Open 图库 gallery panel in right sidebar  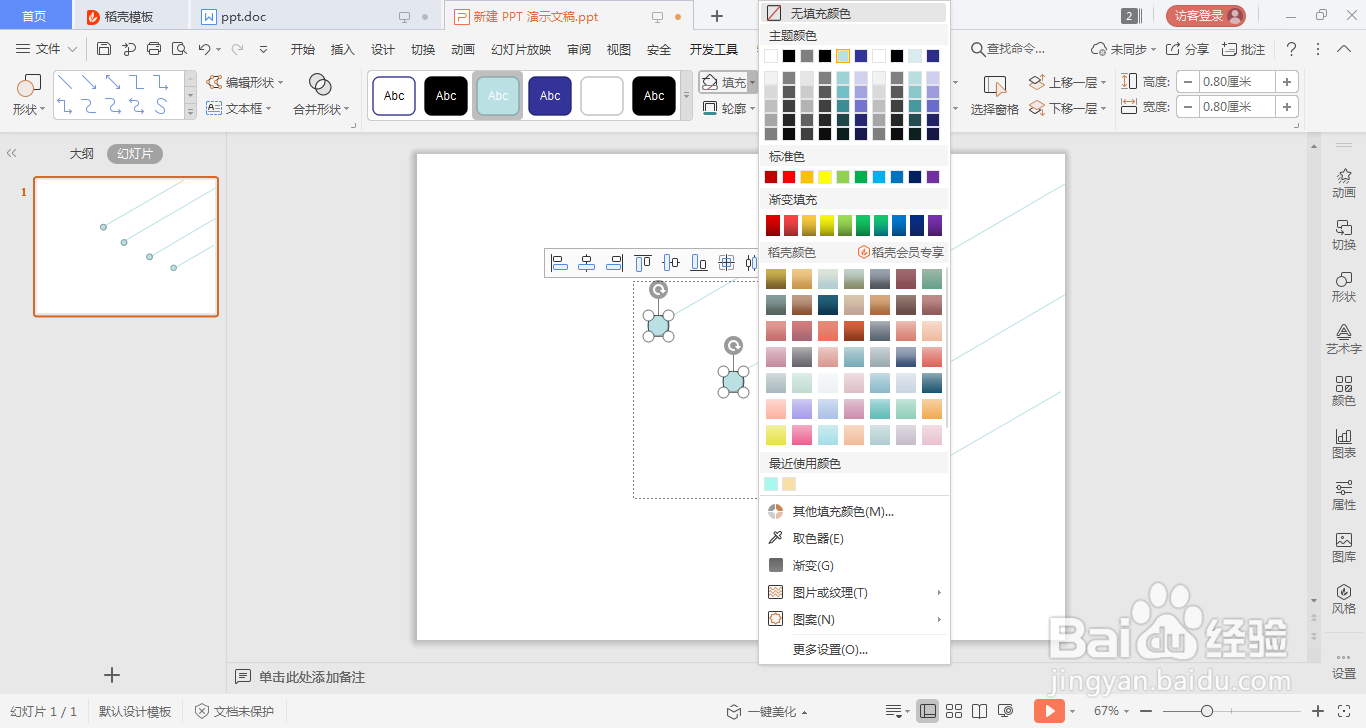pos(1344,547)
